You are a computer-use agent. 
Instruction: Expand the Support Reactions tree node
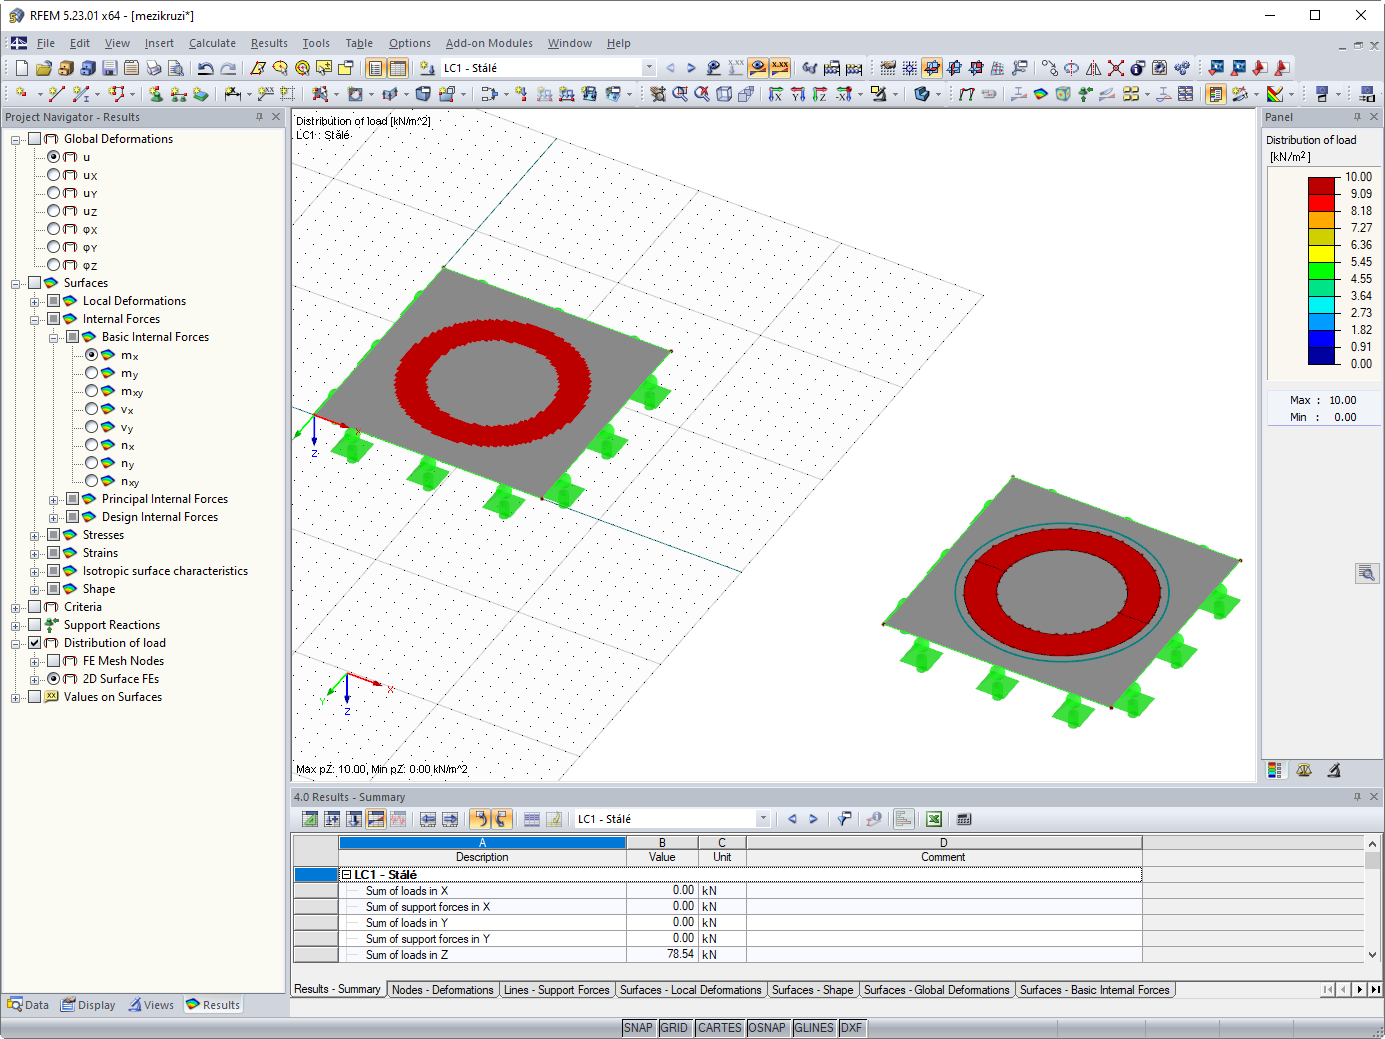coord(16,625)
